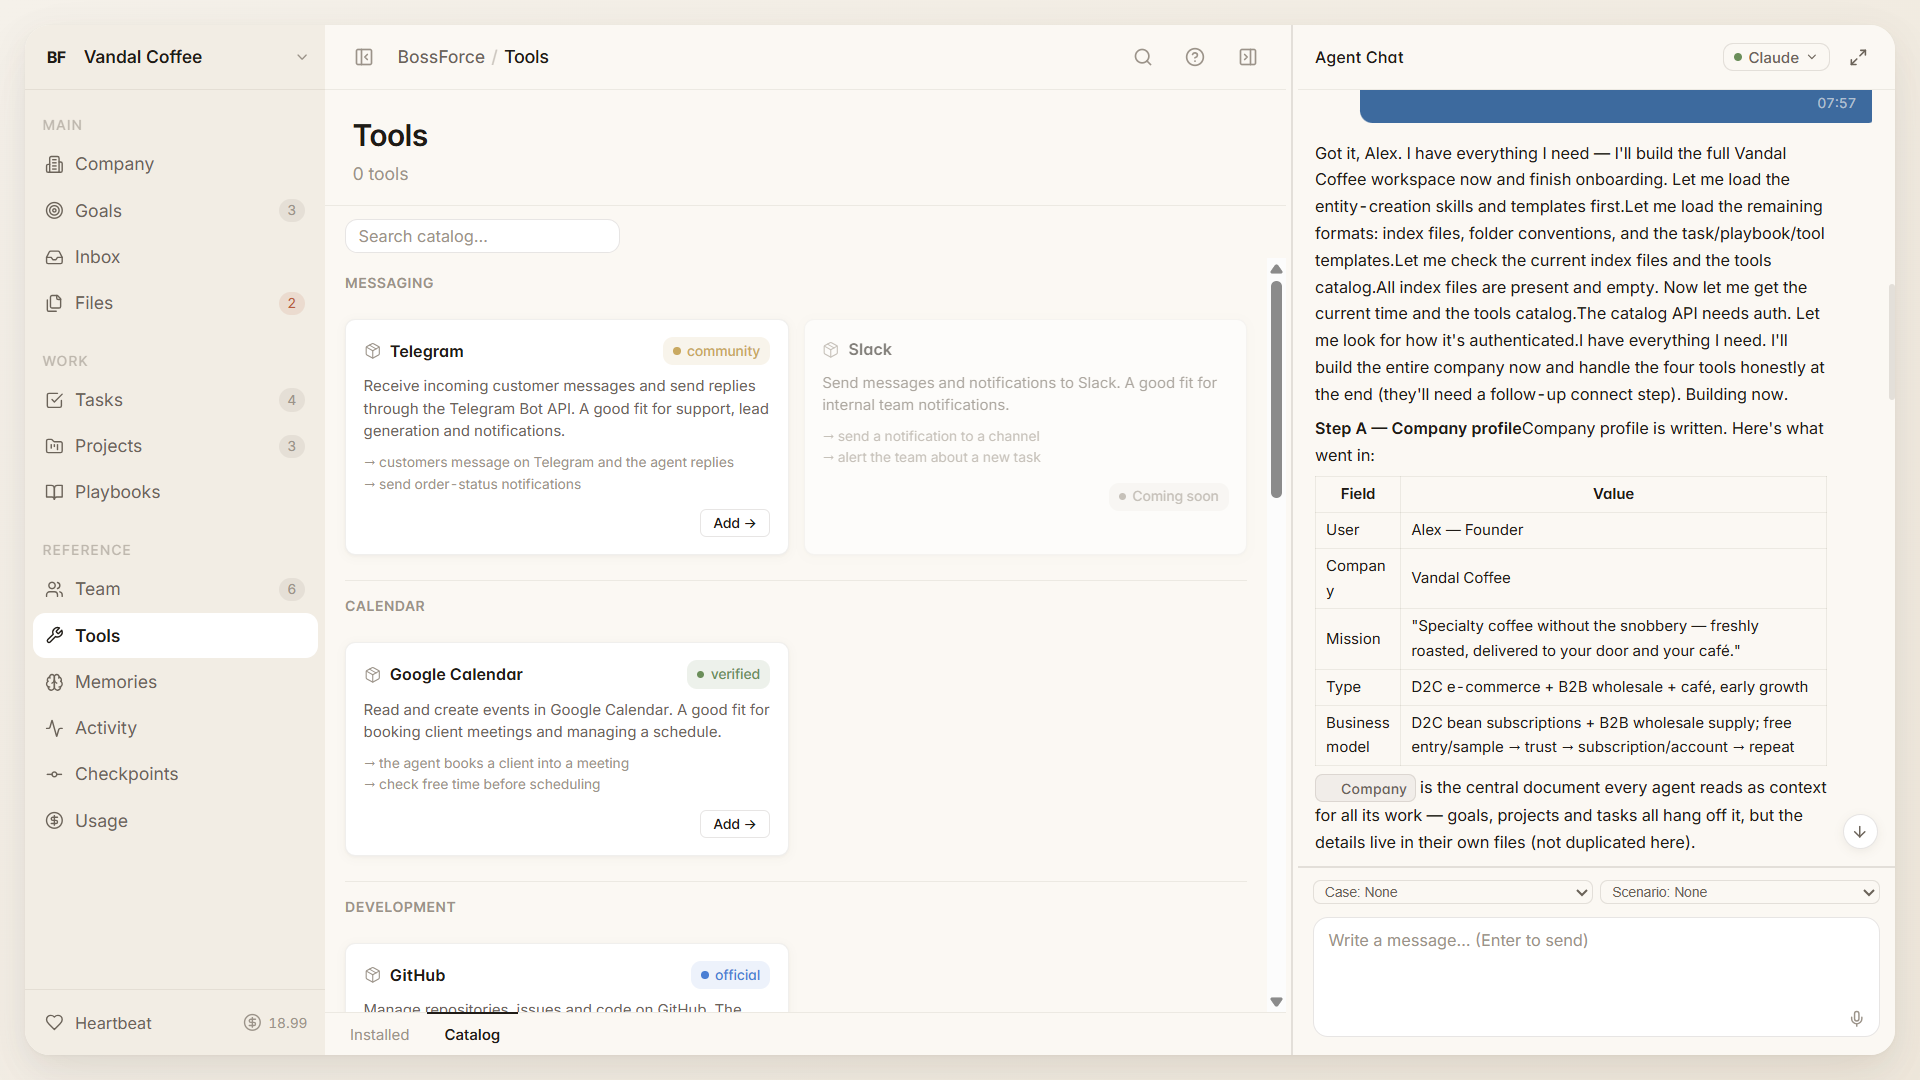Screen dimensions: 1920x1080
Task: Open the Vandal Coffee workspace switcher
Action: (175, 57)
